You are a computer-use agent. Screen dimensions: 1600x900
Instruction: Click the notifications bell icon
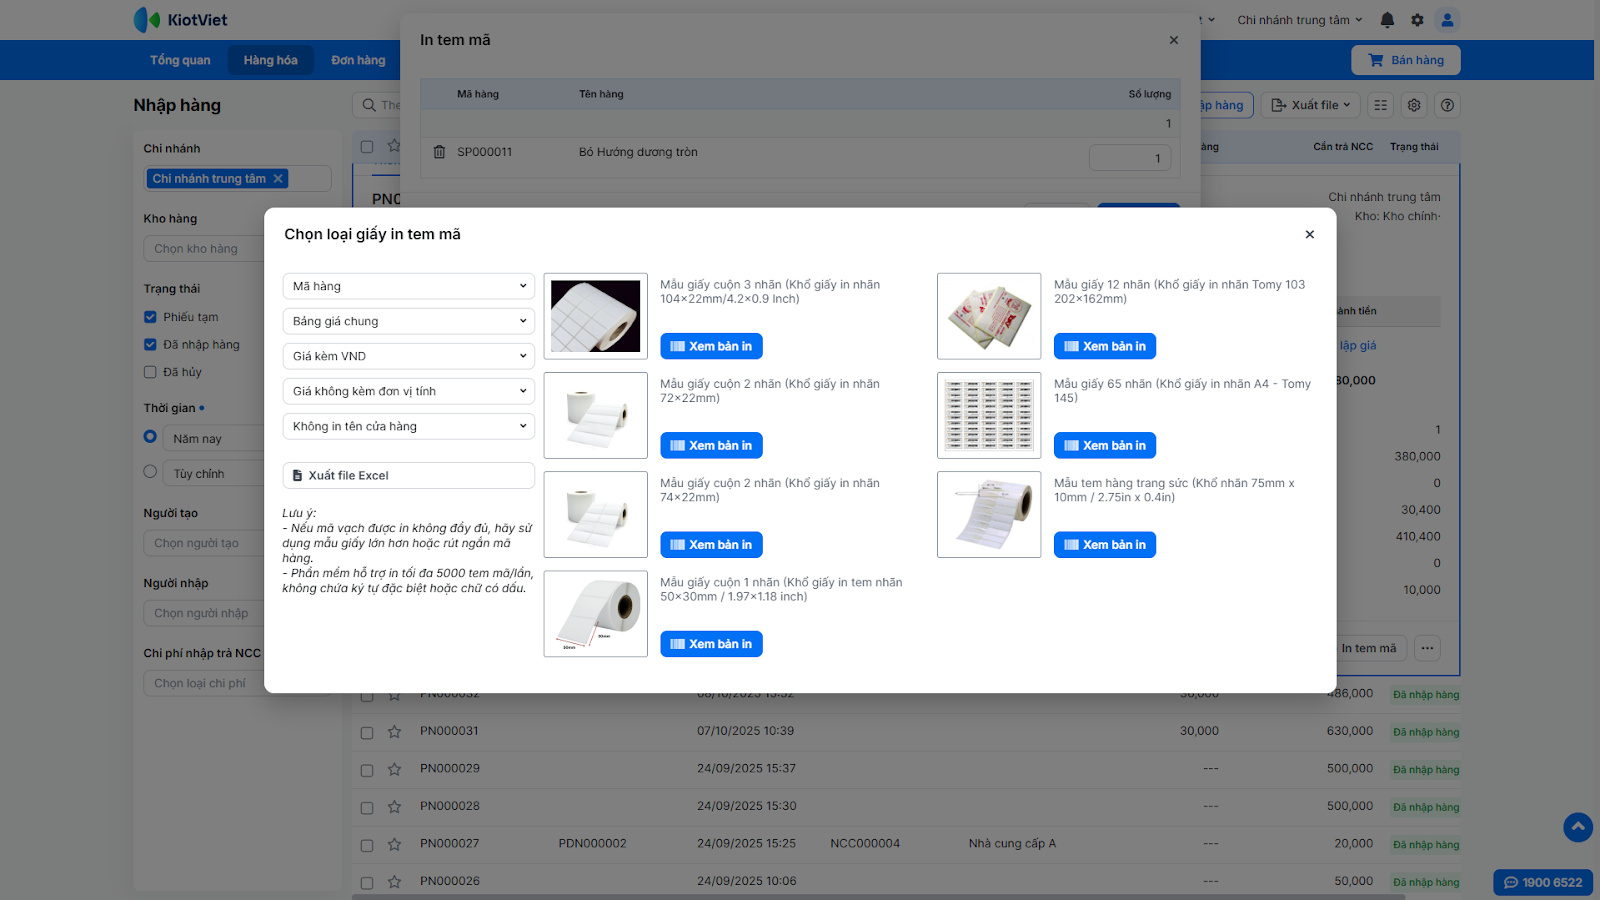tap(1387, 20)
